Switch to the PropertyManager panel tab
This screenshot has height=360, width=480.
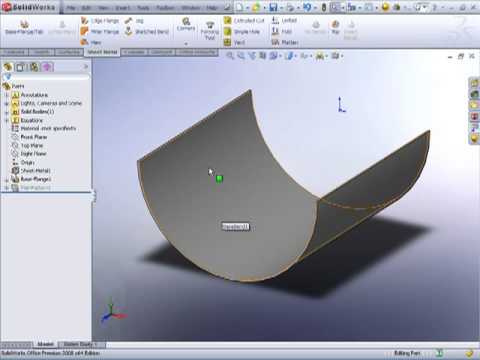[x=20, y=67]
